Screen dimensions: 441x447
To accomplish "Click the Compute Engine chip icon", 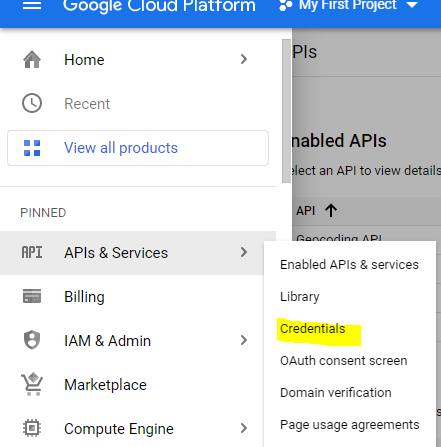I will pos(32,428).
